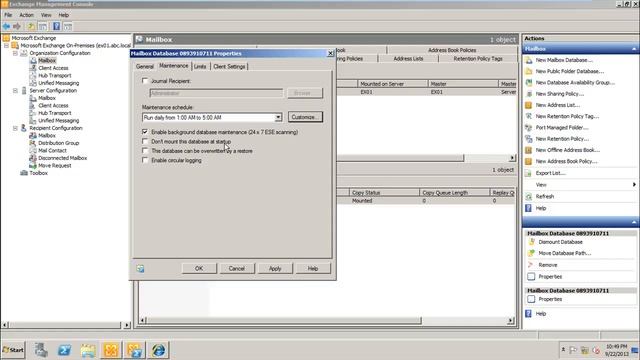
Task: Click the red Remove action icon
Action: [531, 265]
